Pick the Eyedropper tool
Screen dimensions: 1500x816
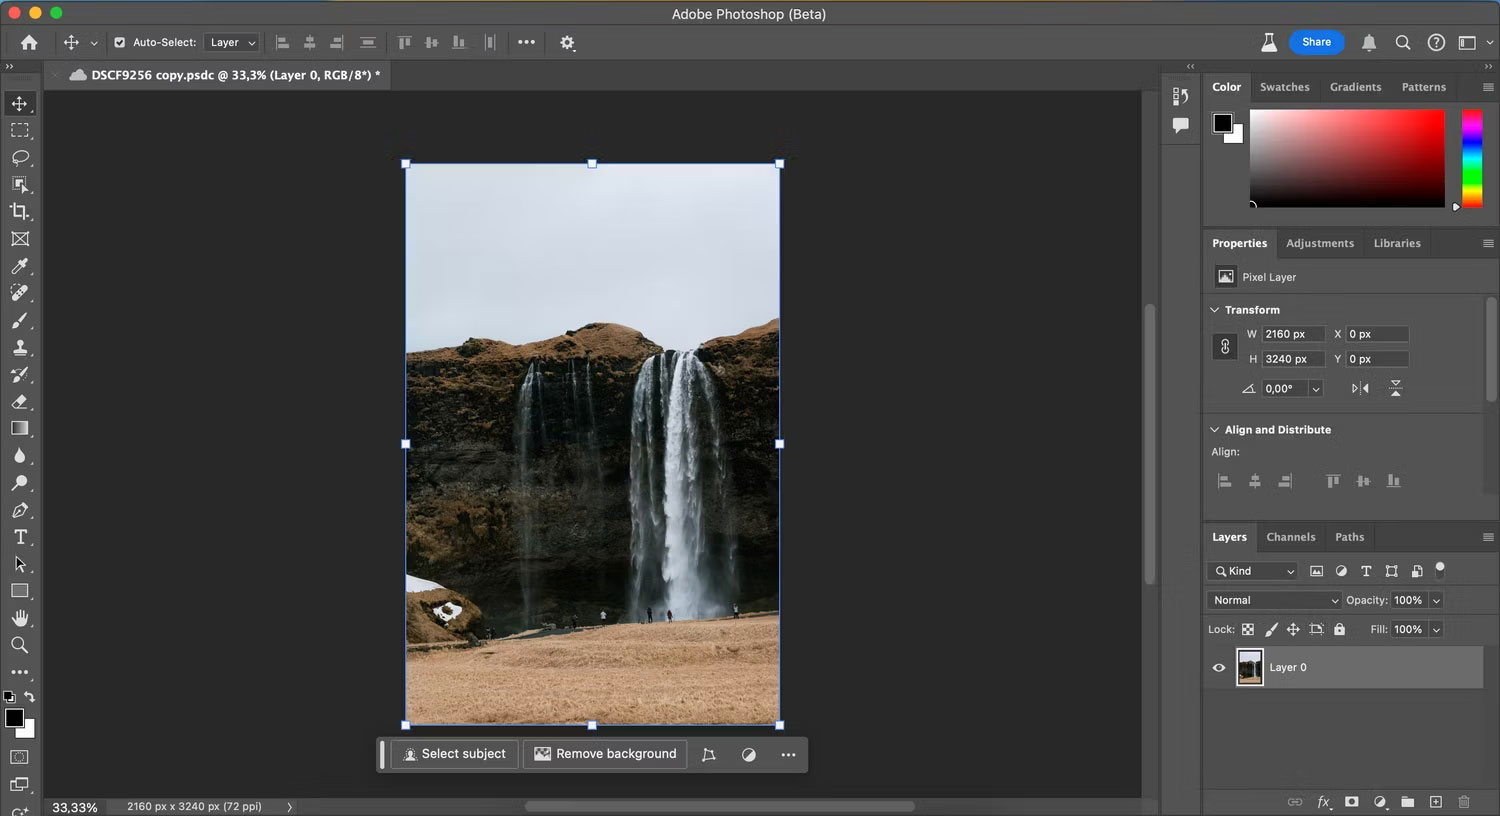[20, 266]
